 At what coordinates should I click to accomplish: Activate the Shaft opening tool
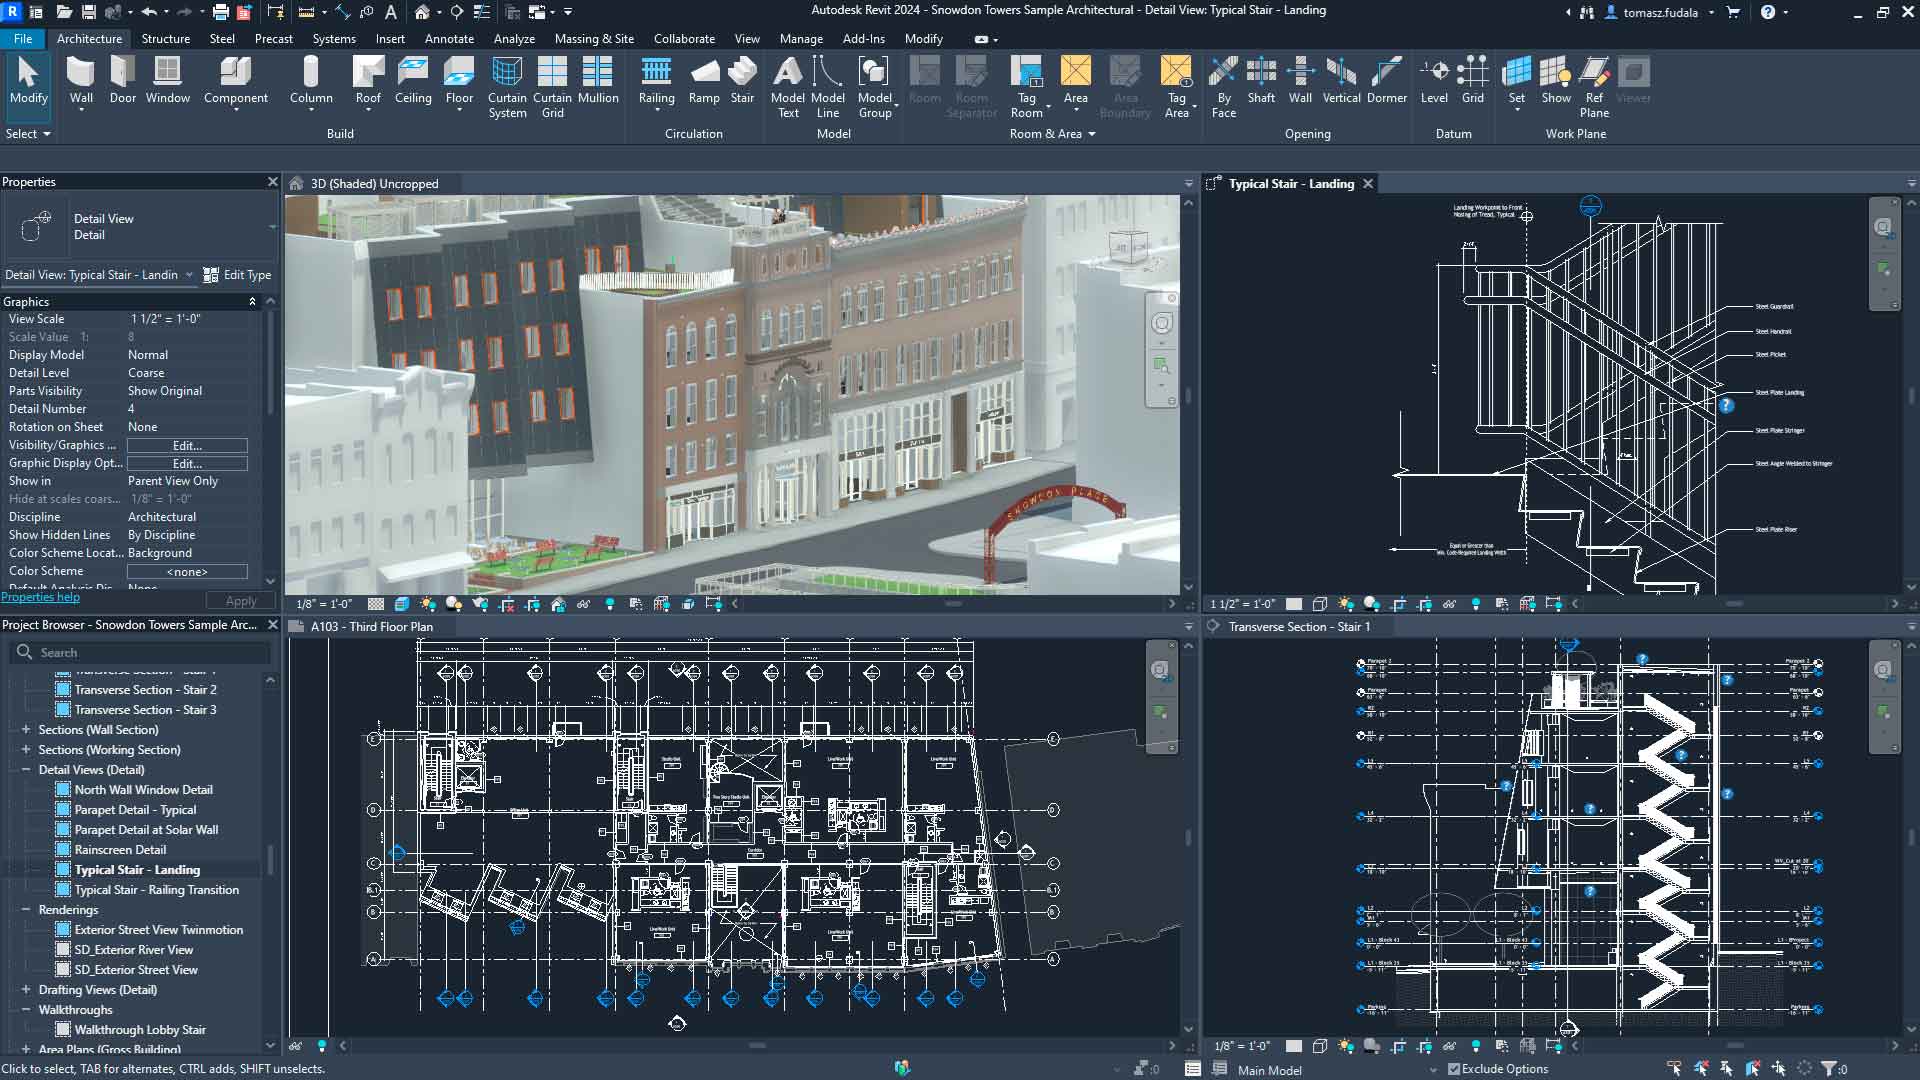1261,80
